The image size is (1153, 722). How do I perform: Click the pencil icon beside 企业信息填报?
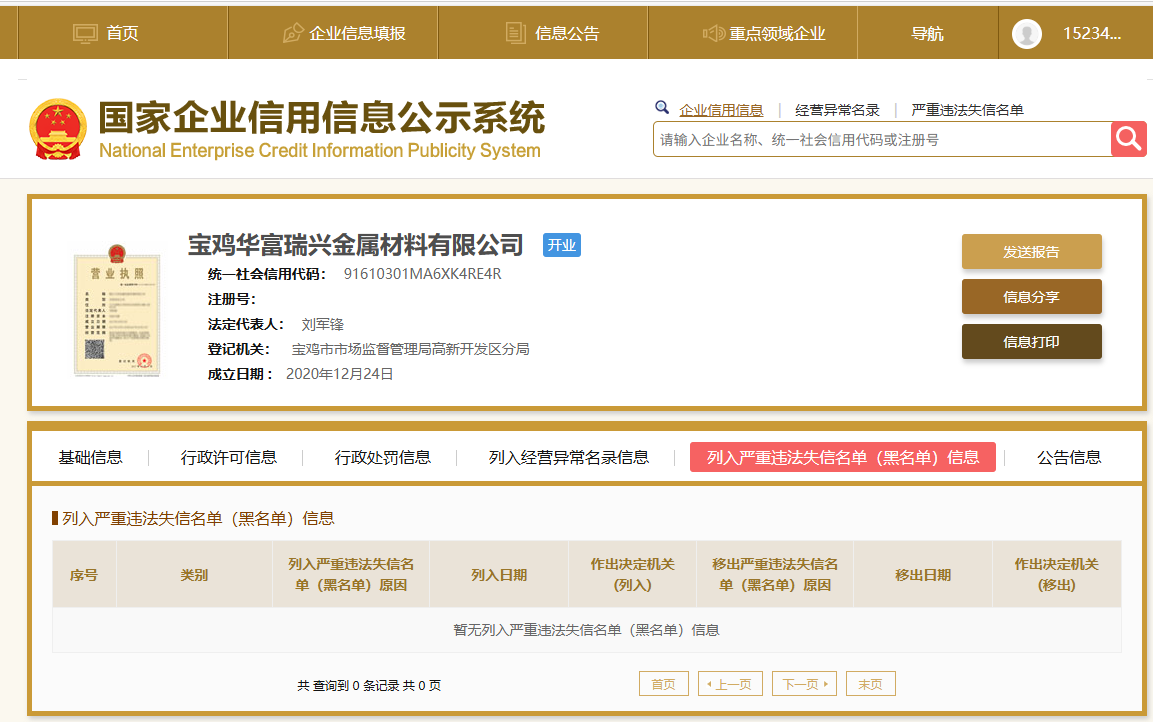293,34
